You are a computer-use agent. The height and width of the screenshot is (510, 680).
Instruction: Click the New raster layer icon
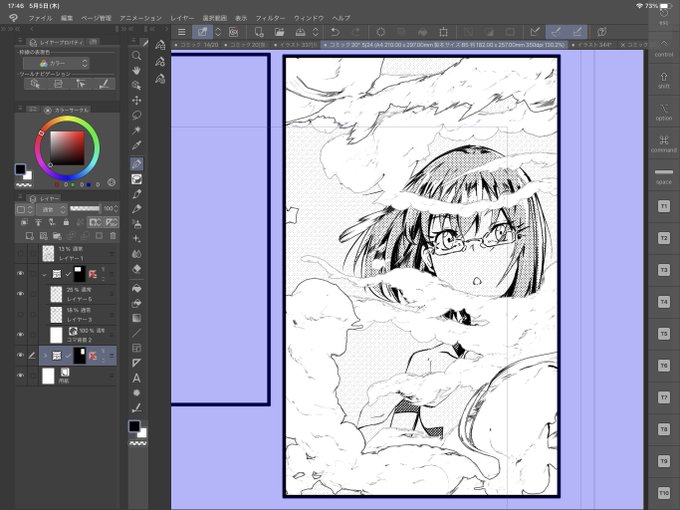[x=29, y=236]
